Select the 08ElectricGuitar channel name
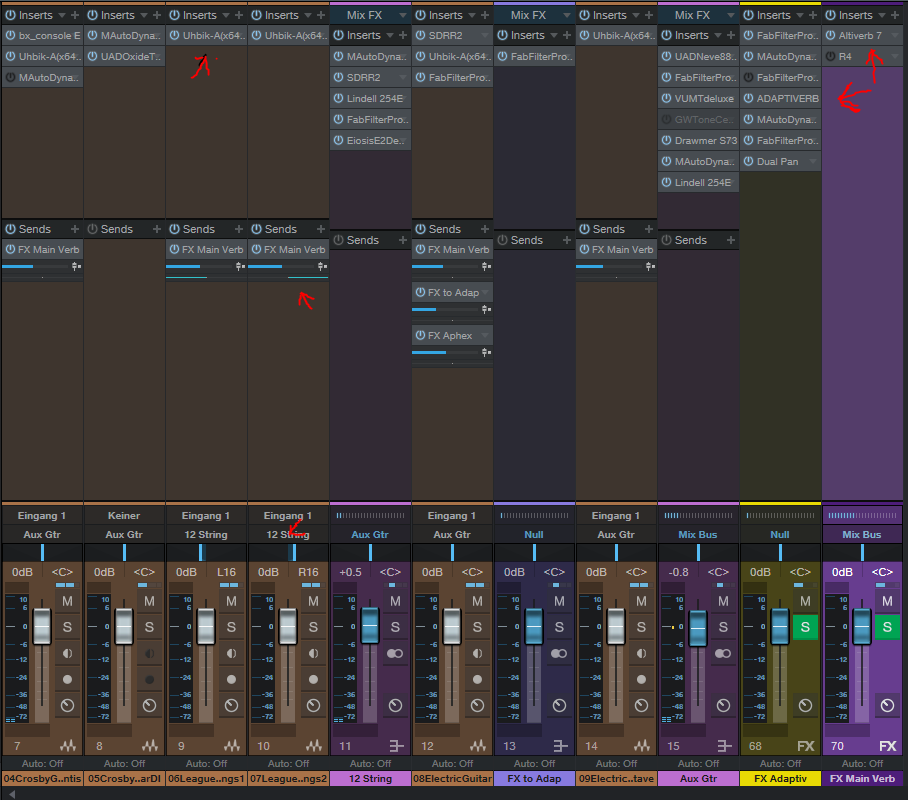The image size is (908, 800). [452, 779]
